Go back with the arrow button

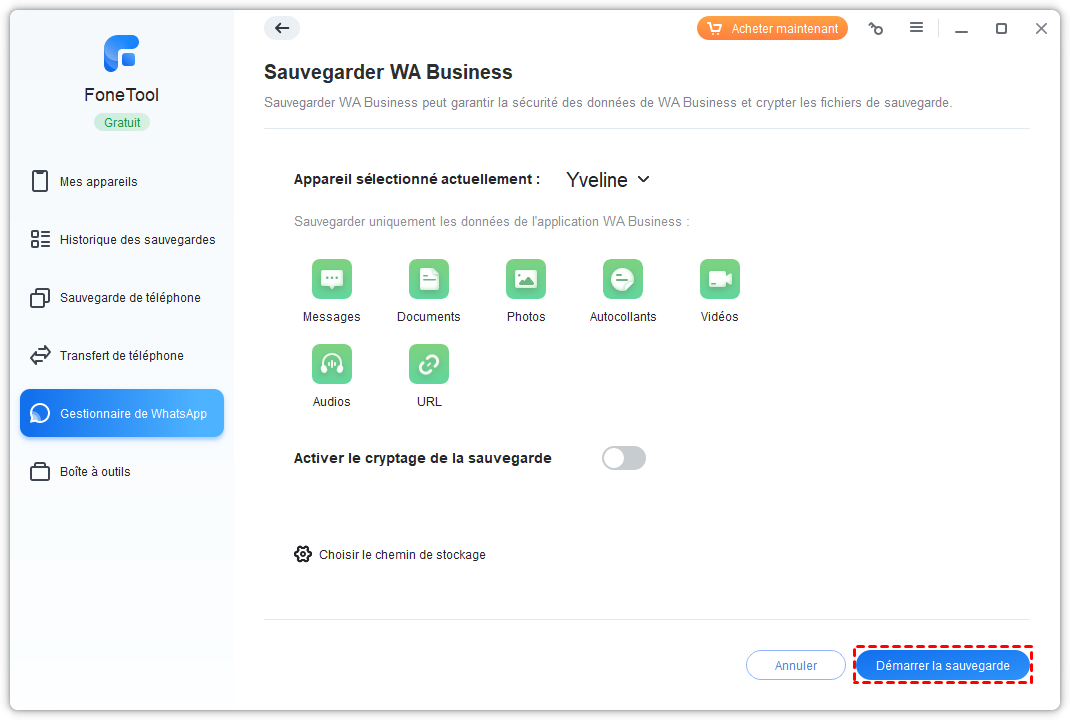[282, 28]
